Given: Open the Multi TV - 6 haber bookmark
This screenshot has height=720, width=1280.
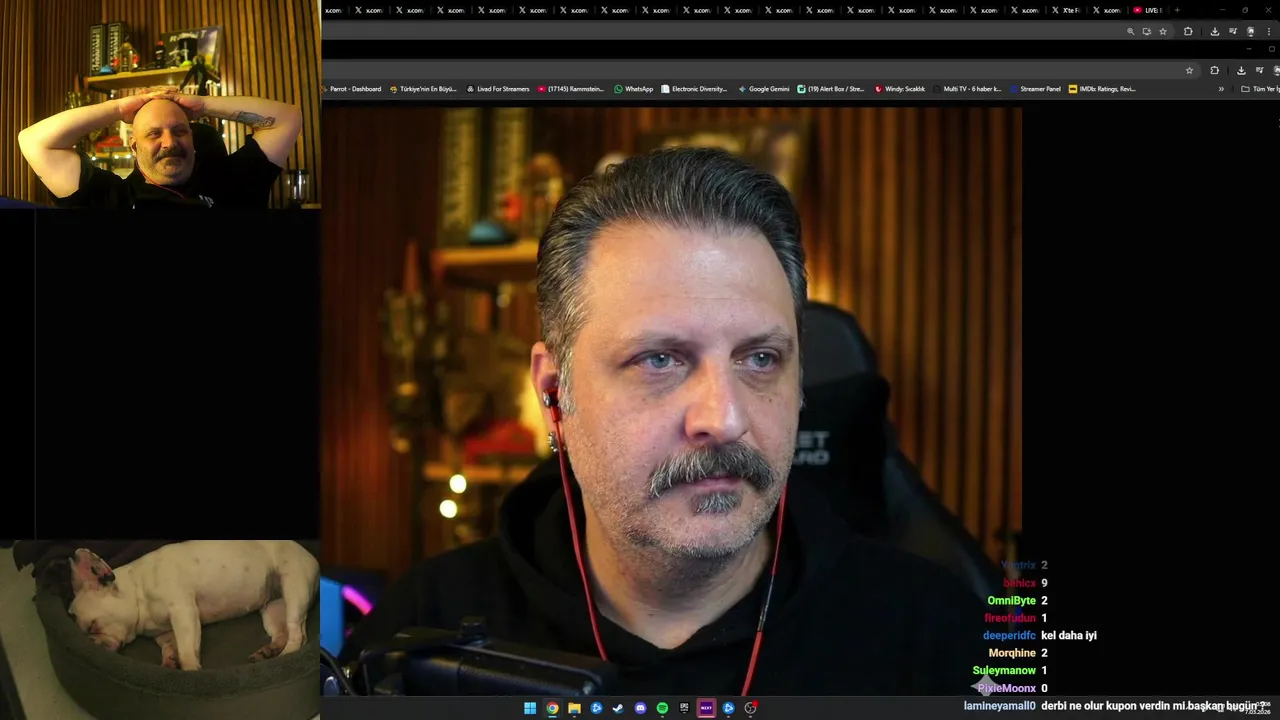Looking at the screenshot, I should point(966,89).
